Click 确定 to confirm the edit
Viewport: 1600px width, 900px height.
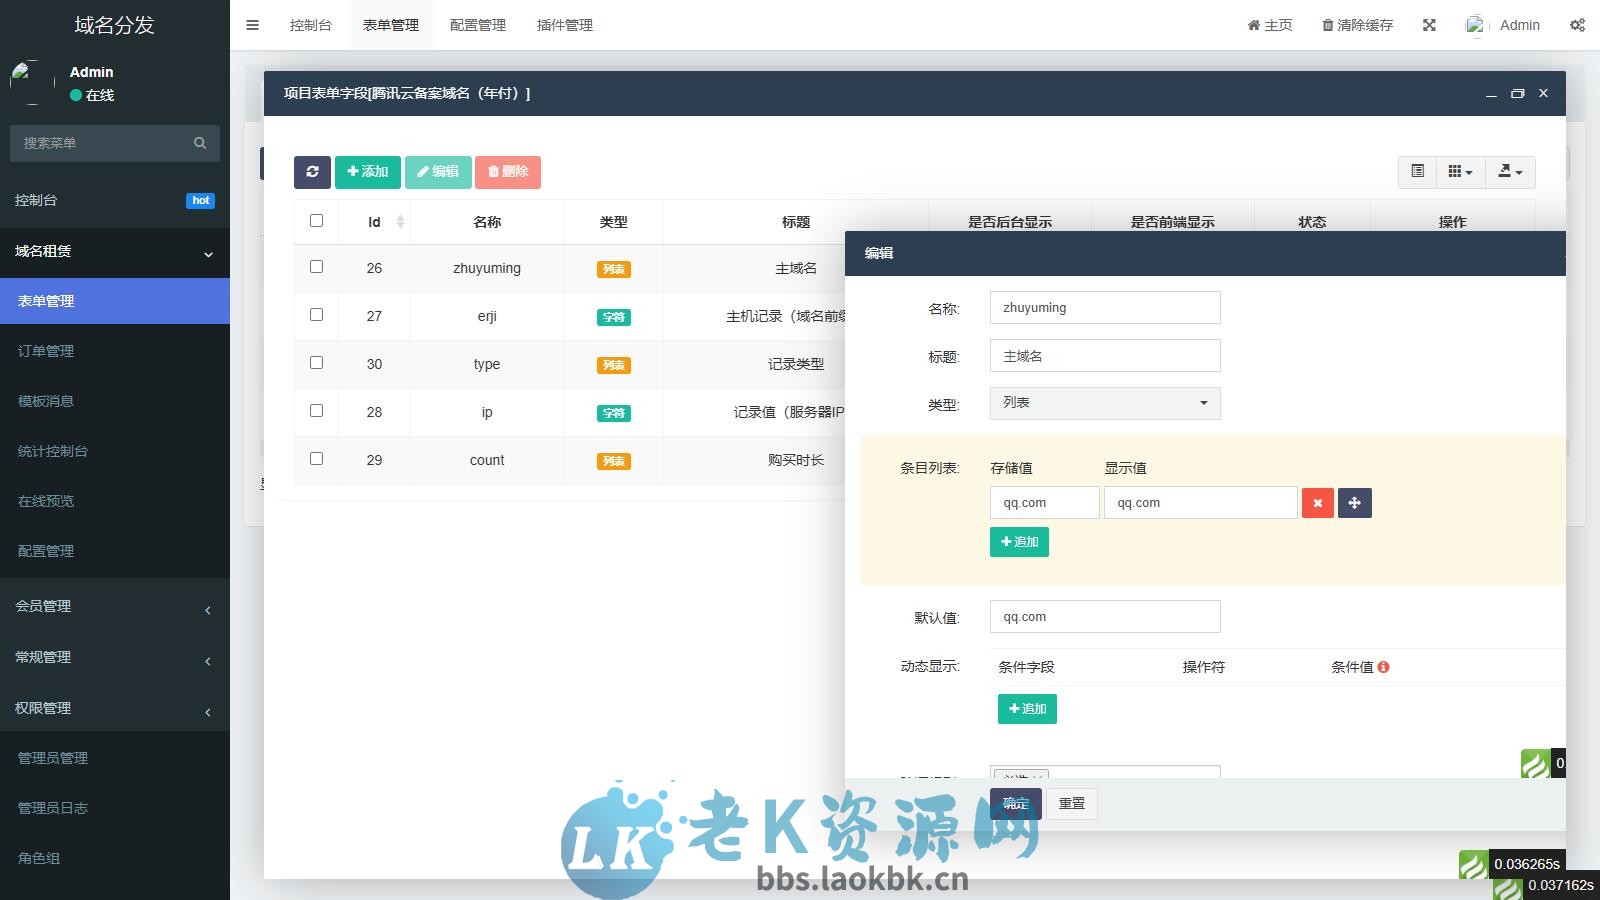coord(1014,803)
